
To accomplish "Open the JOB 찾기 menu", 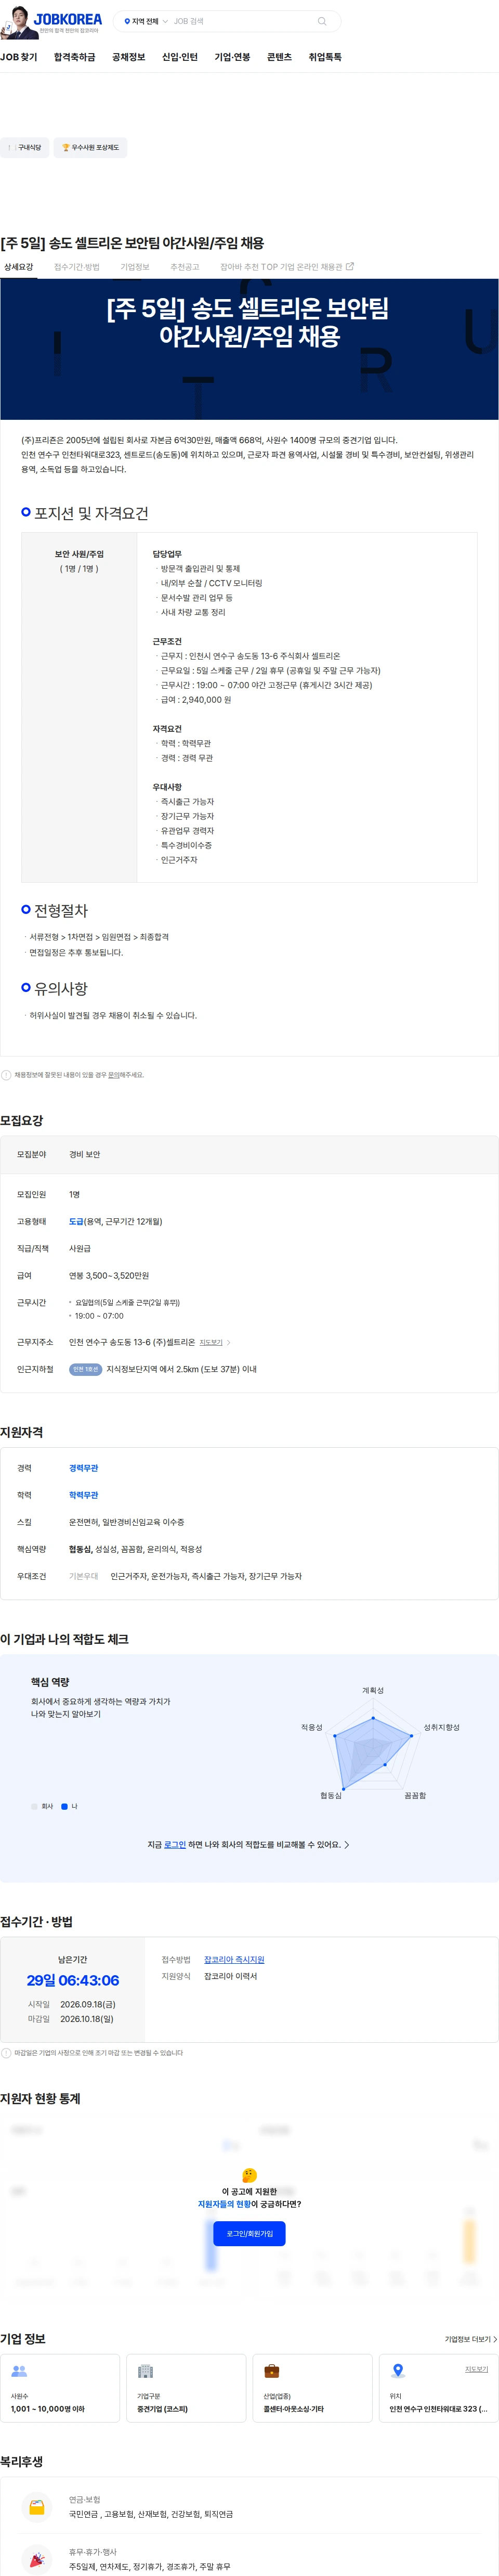I will [x=19, y=57].
